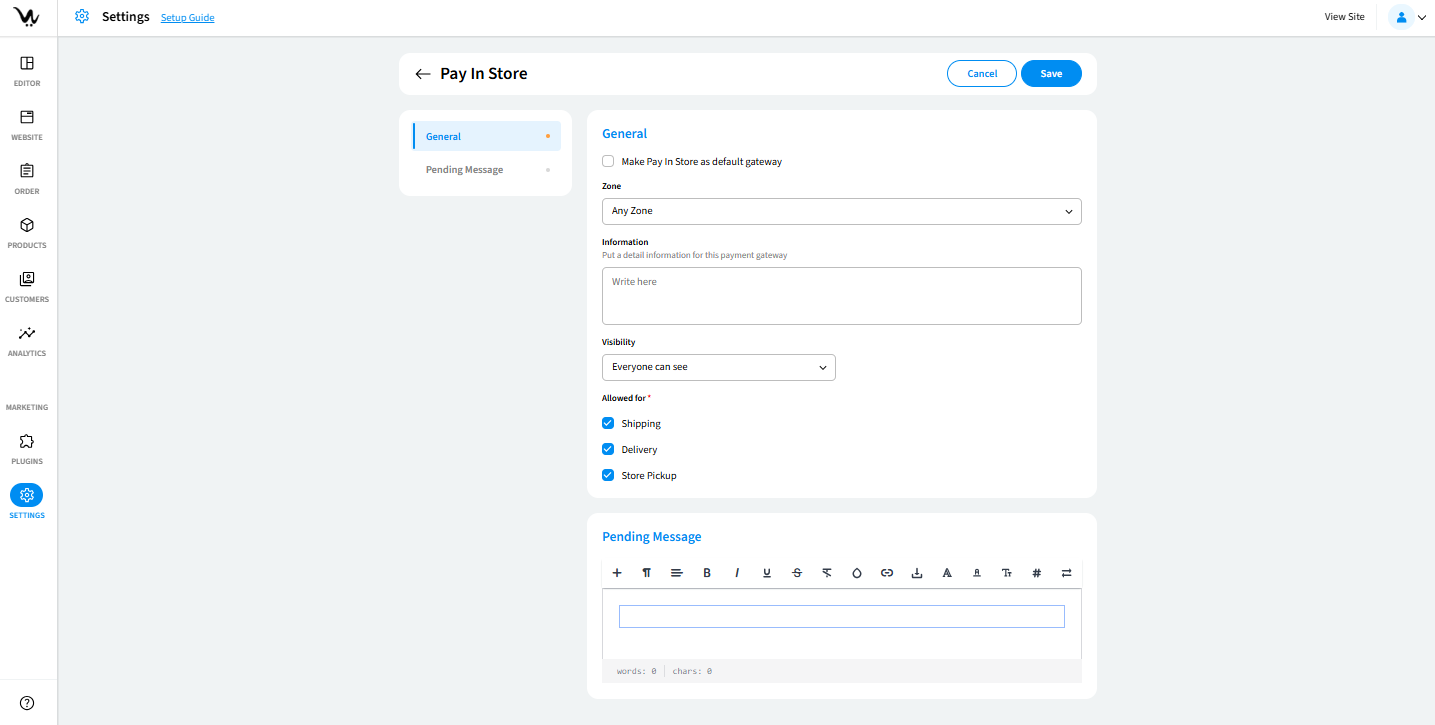Click the underline icon in editor toolbar
The image size is (1435, 725).
[x=767, y=573]
